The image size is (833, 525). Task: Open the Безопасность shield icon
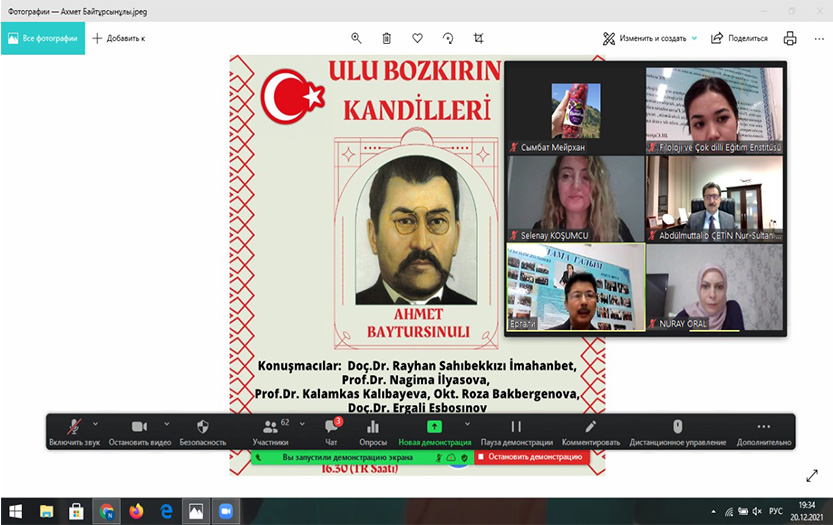202,430
